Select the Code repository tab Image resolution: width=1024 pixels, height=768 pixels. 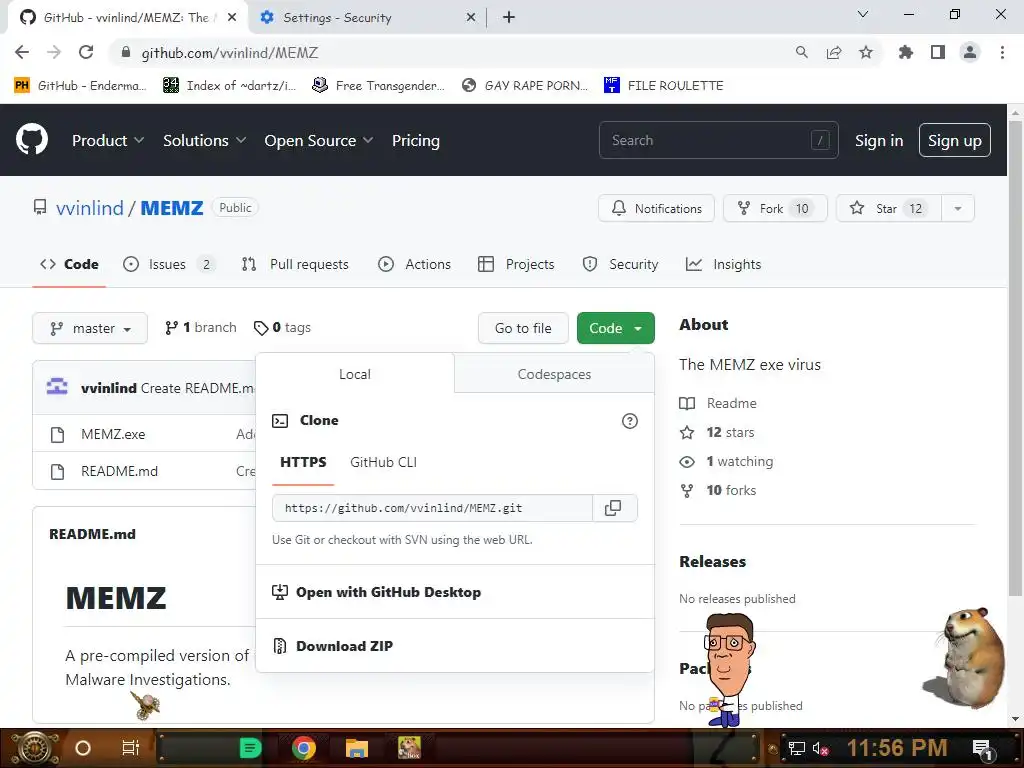tap(69, 264)
